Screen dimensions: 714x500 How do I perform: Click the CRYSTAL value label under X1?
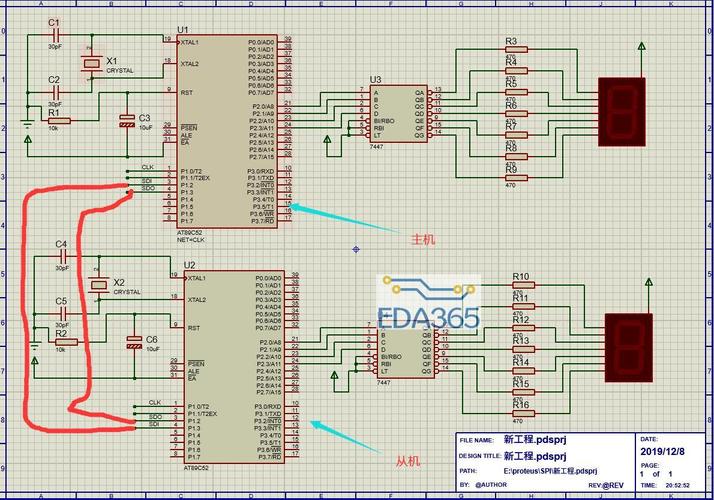point(120,71)
